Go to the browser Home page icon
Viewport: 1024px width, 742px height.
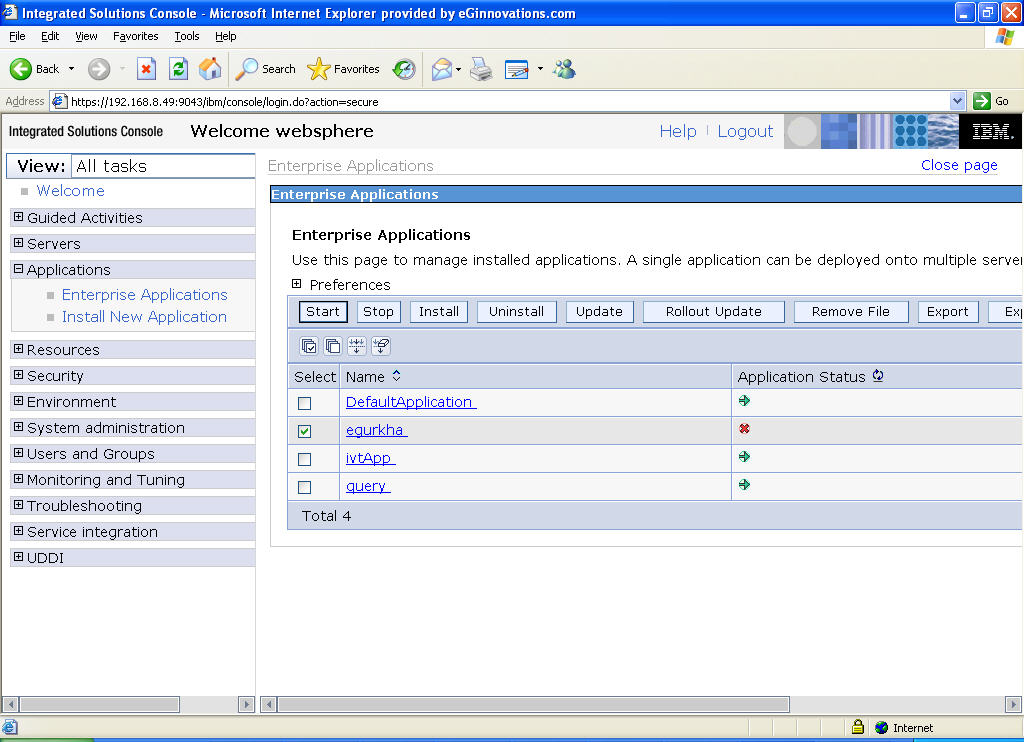(x=210, y=69)
